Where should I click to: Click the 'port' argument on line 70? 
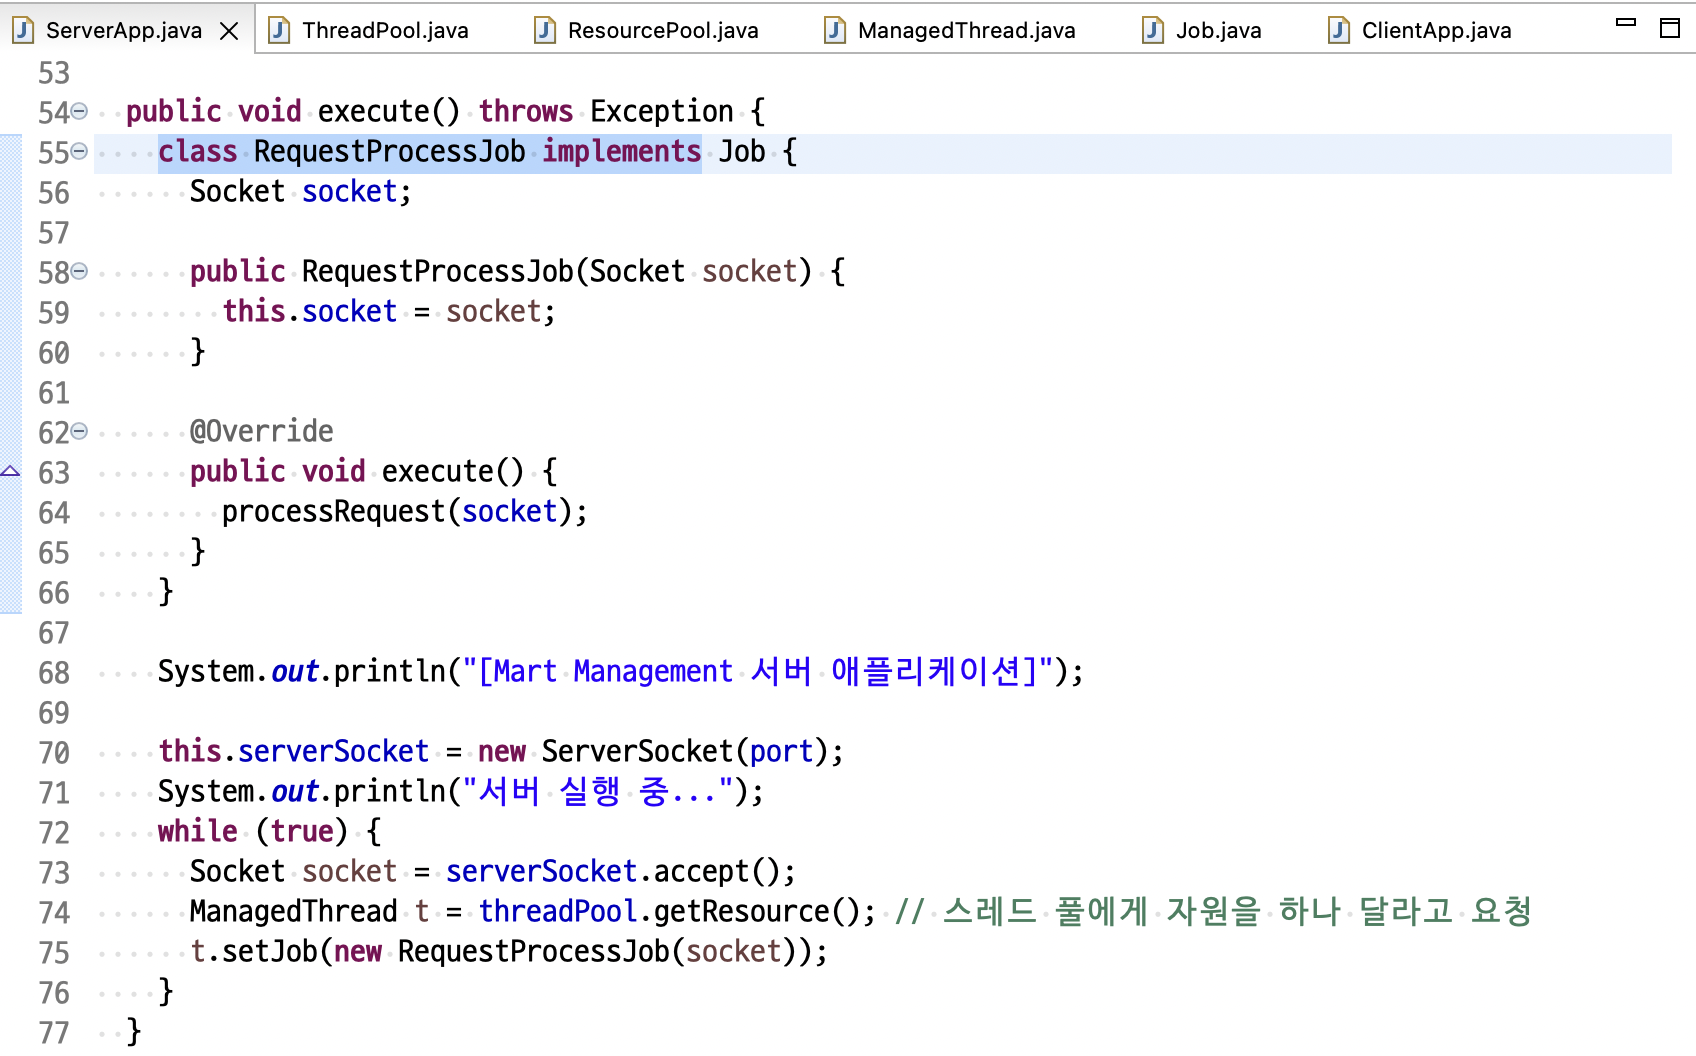click(x=782, y=751)
